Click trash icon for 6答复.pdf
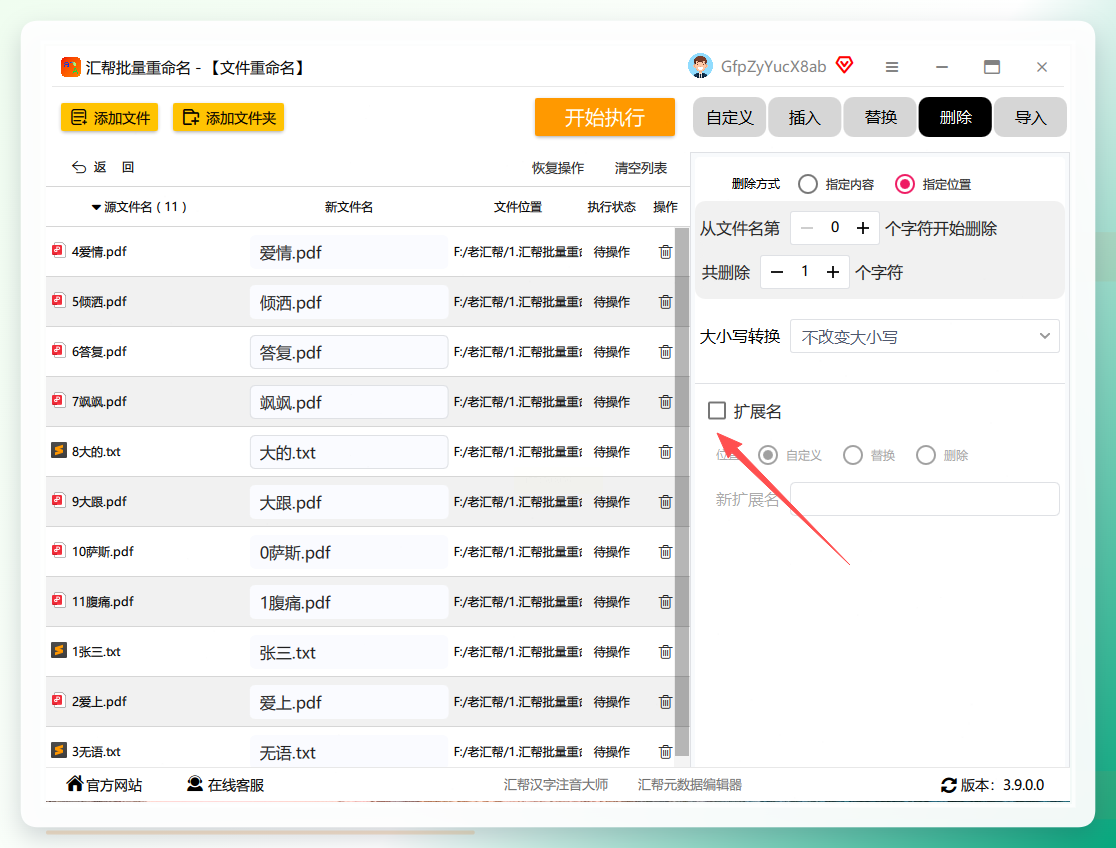The width and height of the screenshot is (1116, 848). pos(665,352)
